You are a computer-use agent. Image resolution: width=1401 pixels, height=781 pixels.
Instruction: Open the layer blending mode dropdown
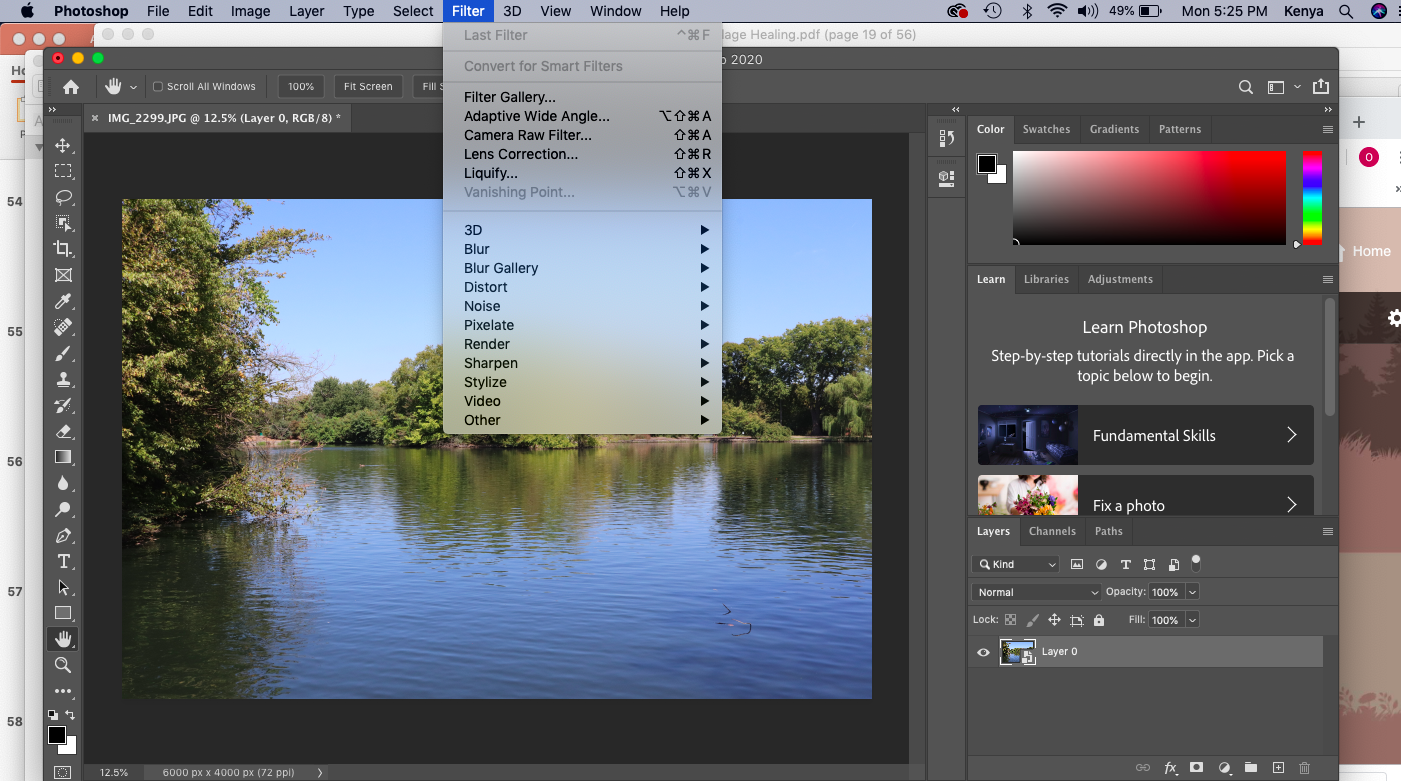(1036, 591)
